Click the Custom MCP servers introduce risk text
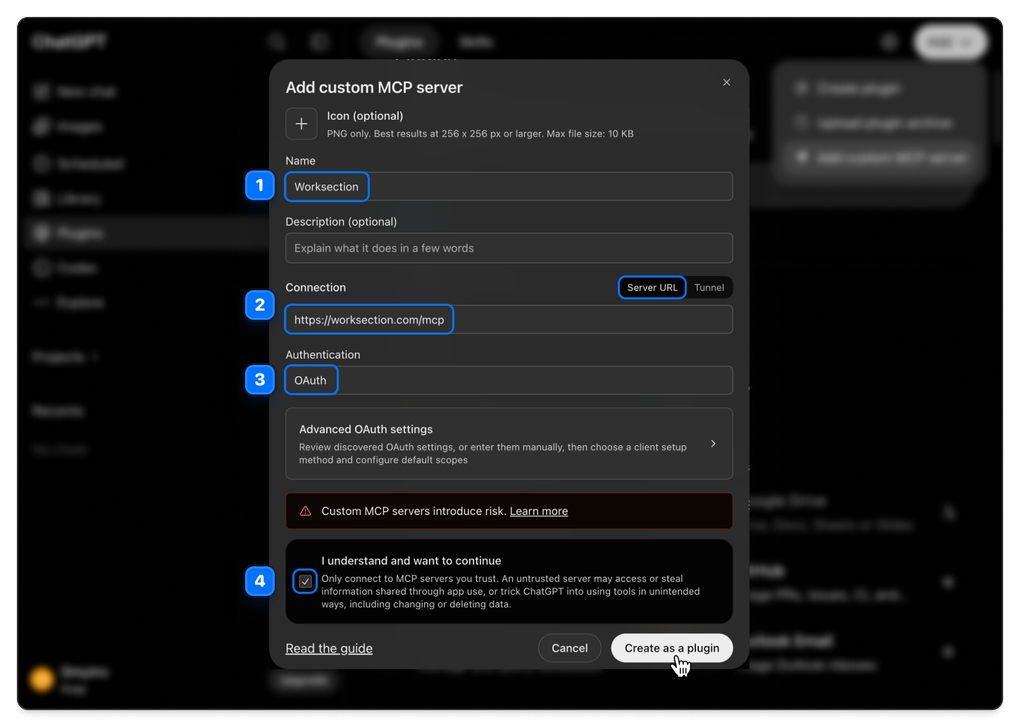 click(414, 511)
